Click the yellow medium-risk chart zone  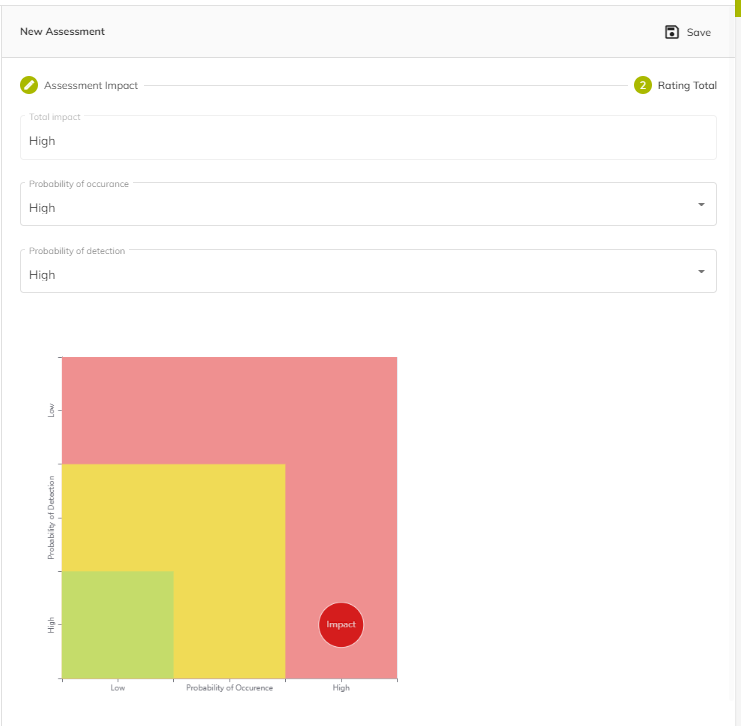pyautogui.click(x=174, y=518)
